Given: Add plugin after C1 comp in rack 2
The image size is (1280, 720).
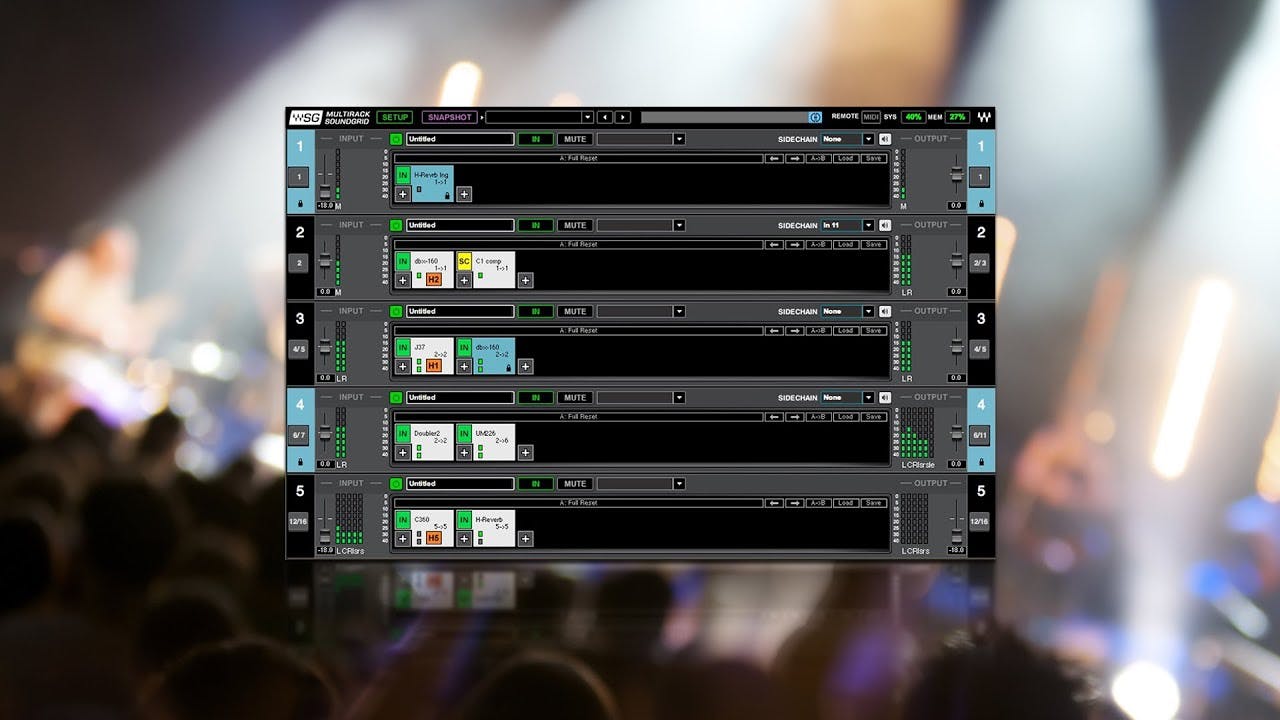Looking at the screenshot, I should pos(525,280).
